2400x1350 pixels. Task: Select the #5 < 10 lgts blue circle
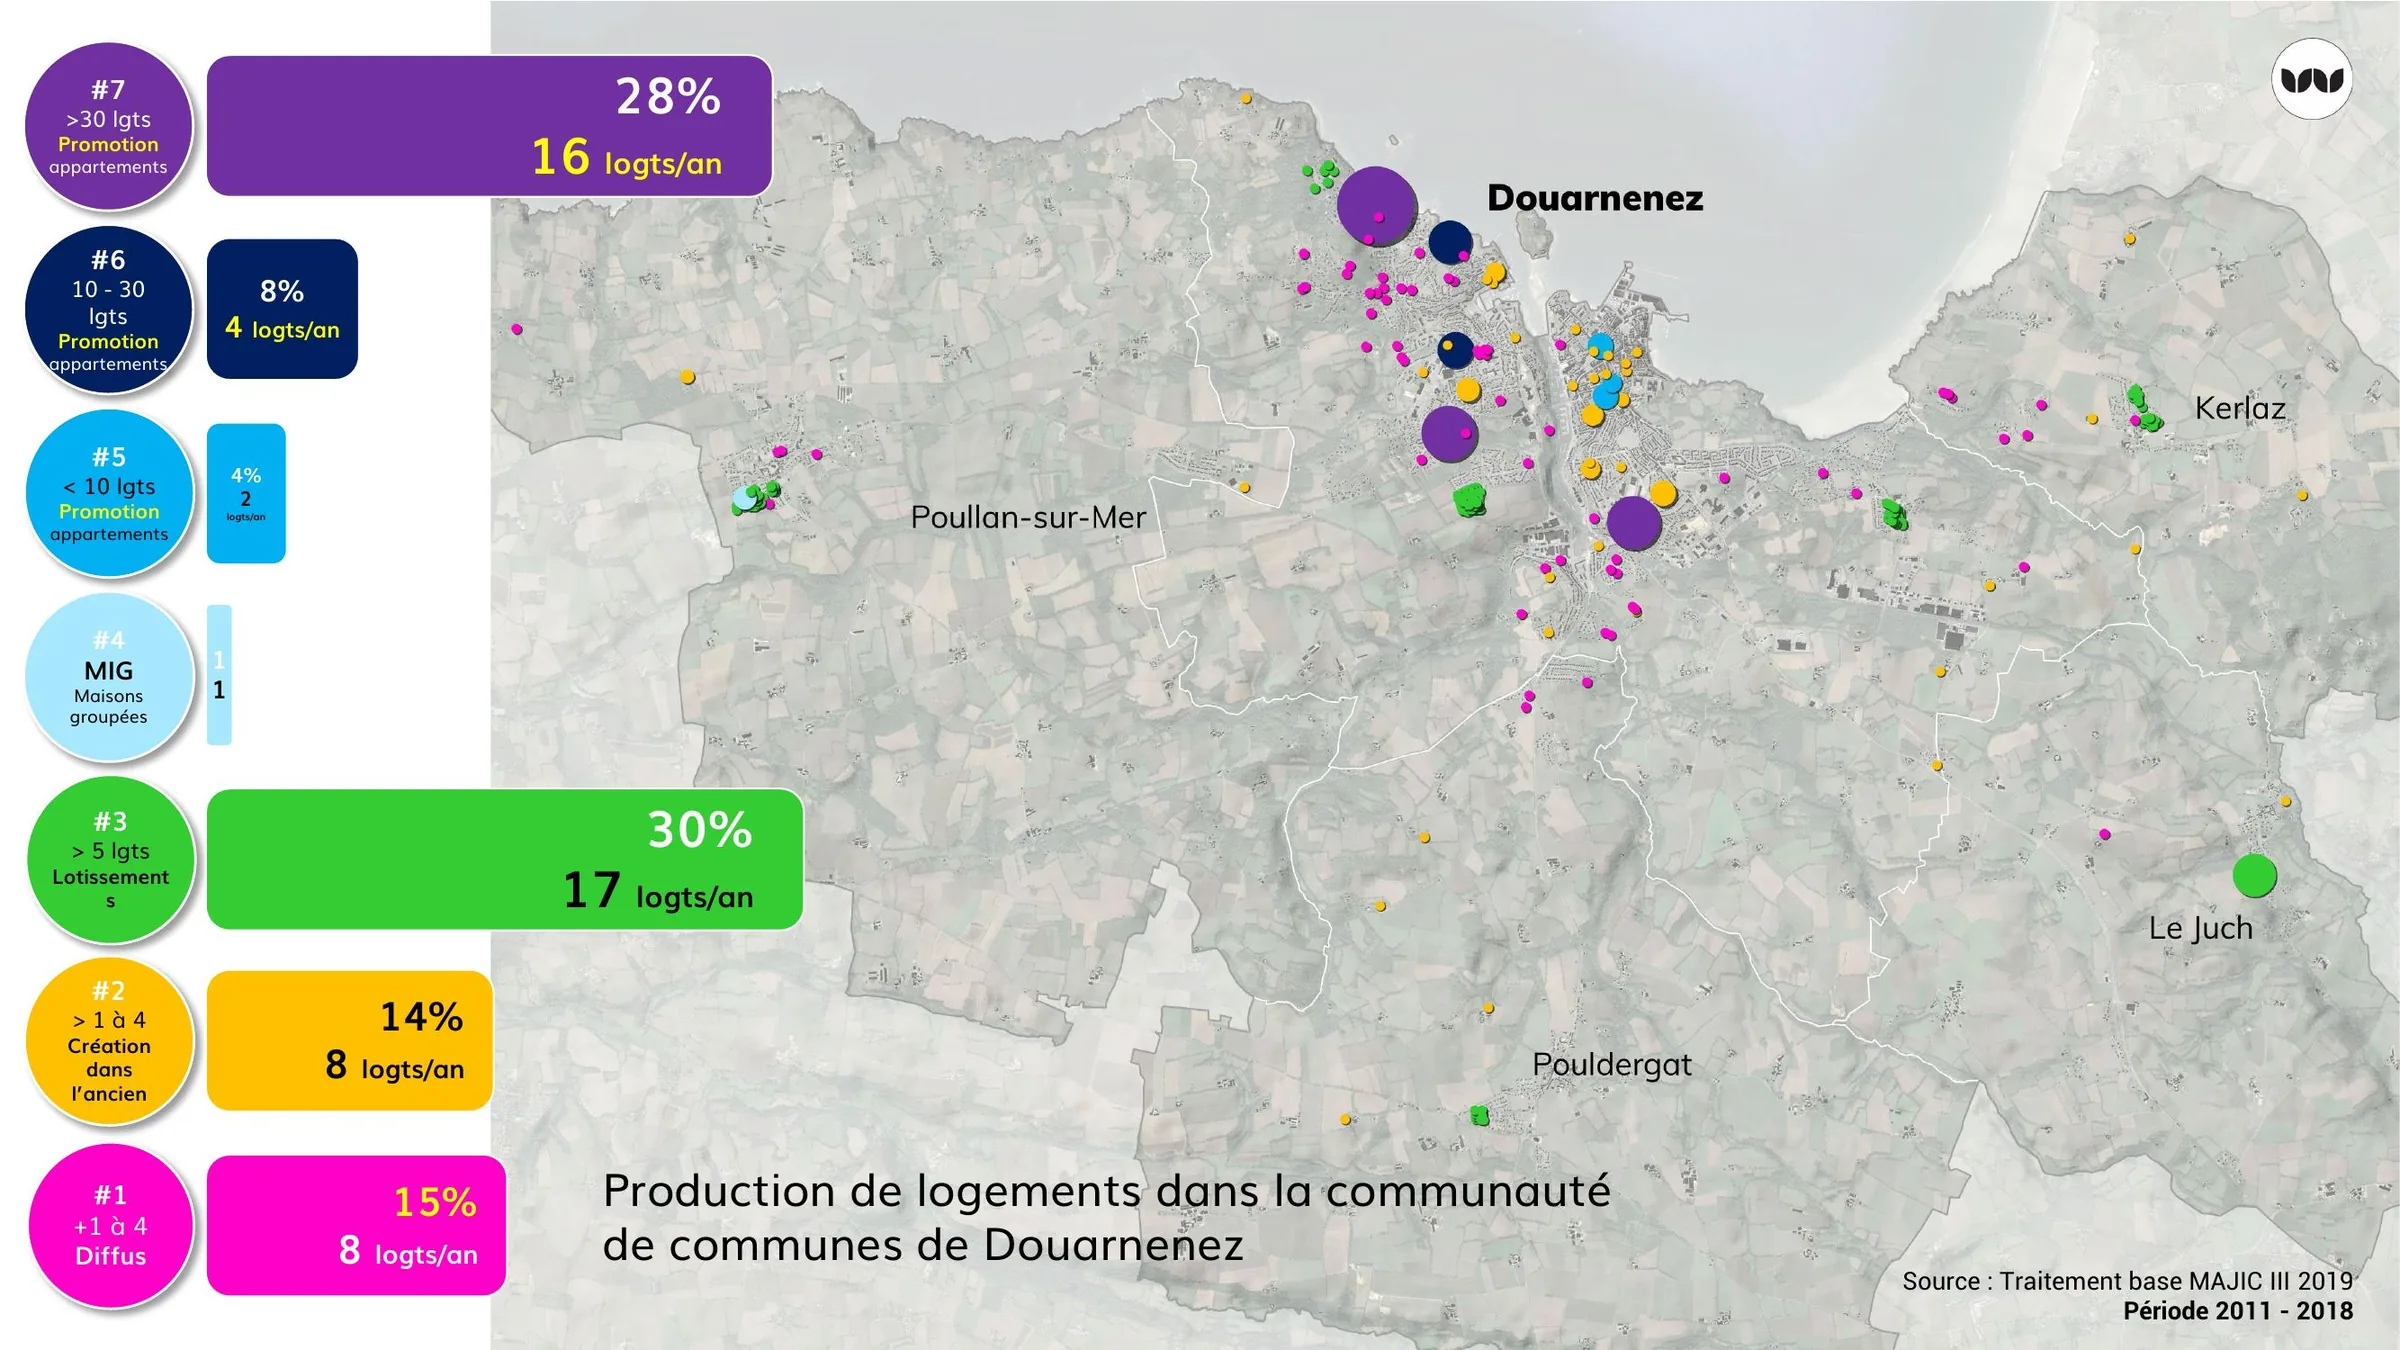click(x=108, y=493)
